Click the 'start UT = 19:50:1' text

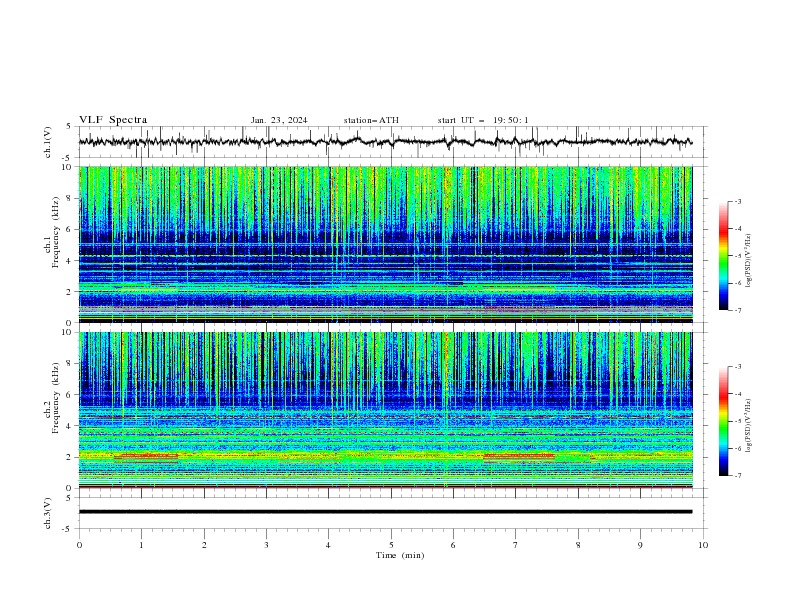tap(483, 120)
